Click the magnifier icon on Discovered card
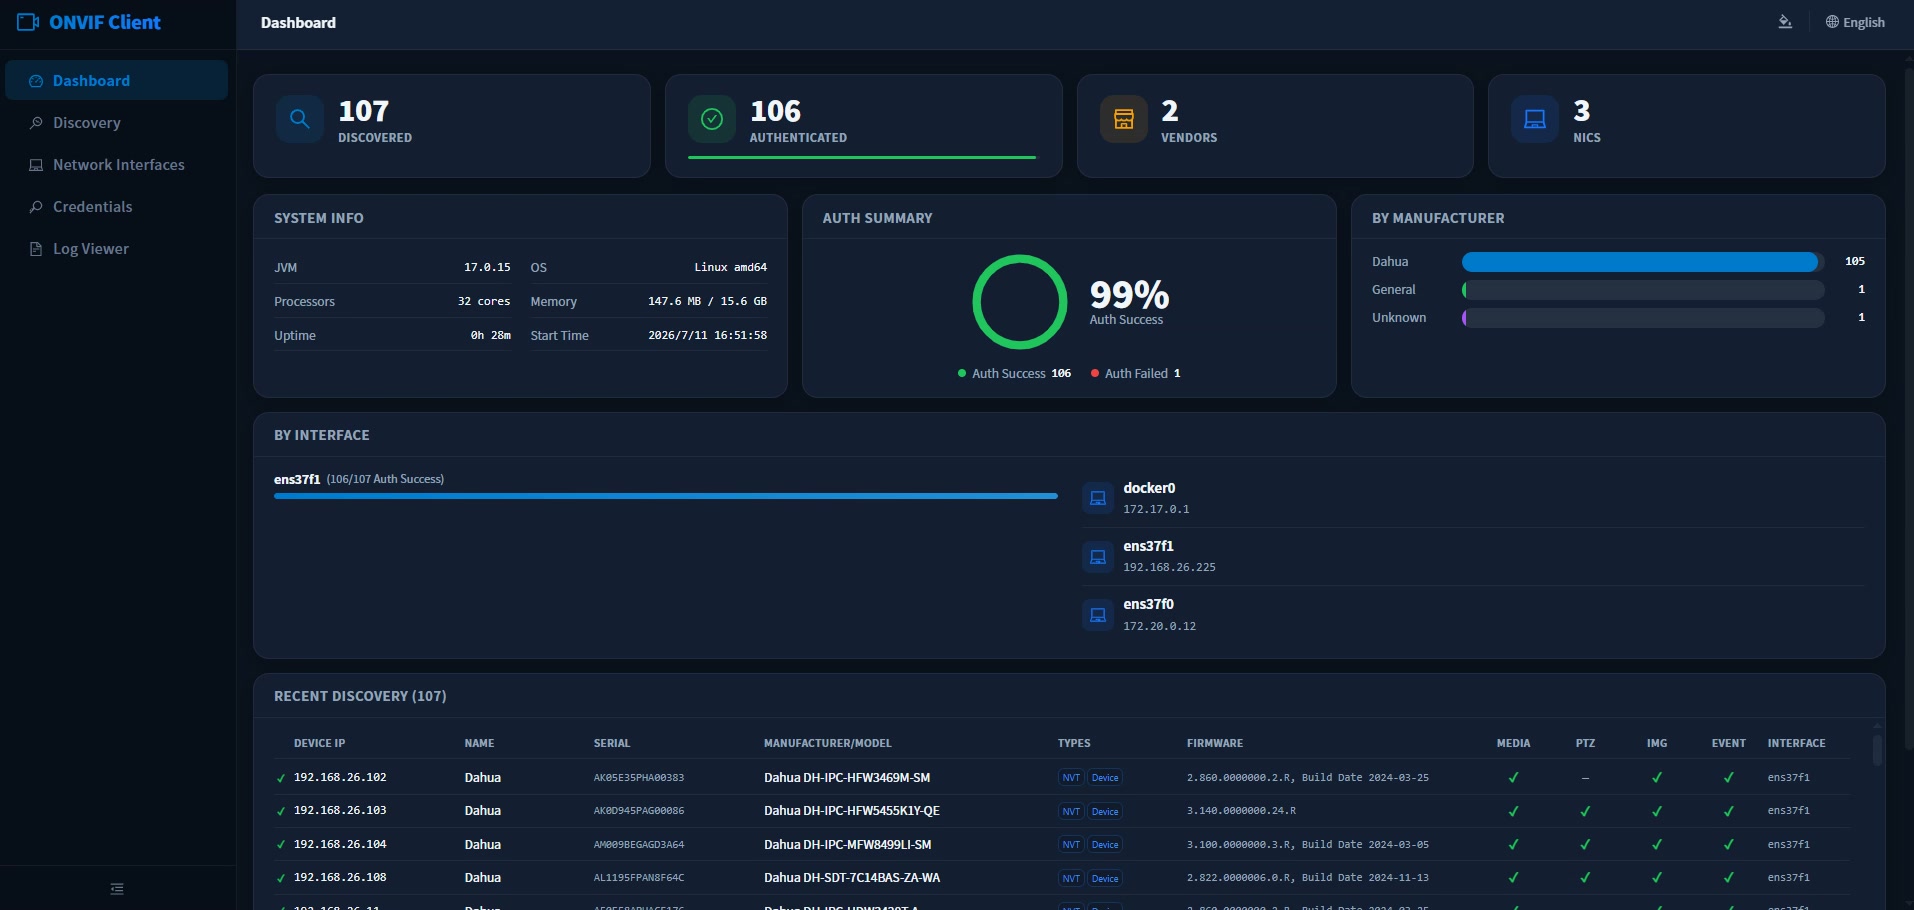Image resolution: width=1914 pixels, height=910 pixels. click(299, 119)
